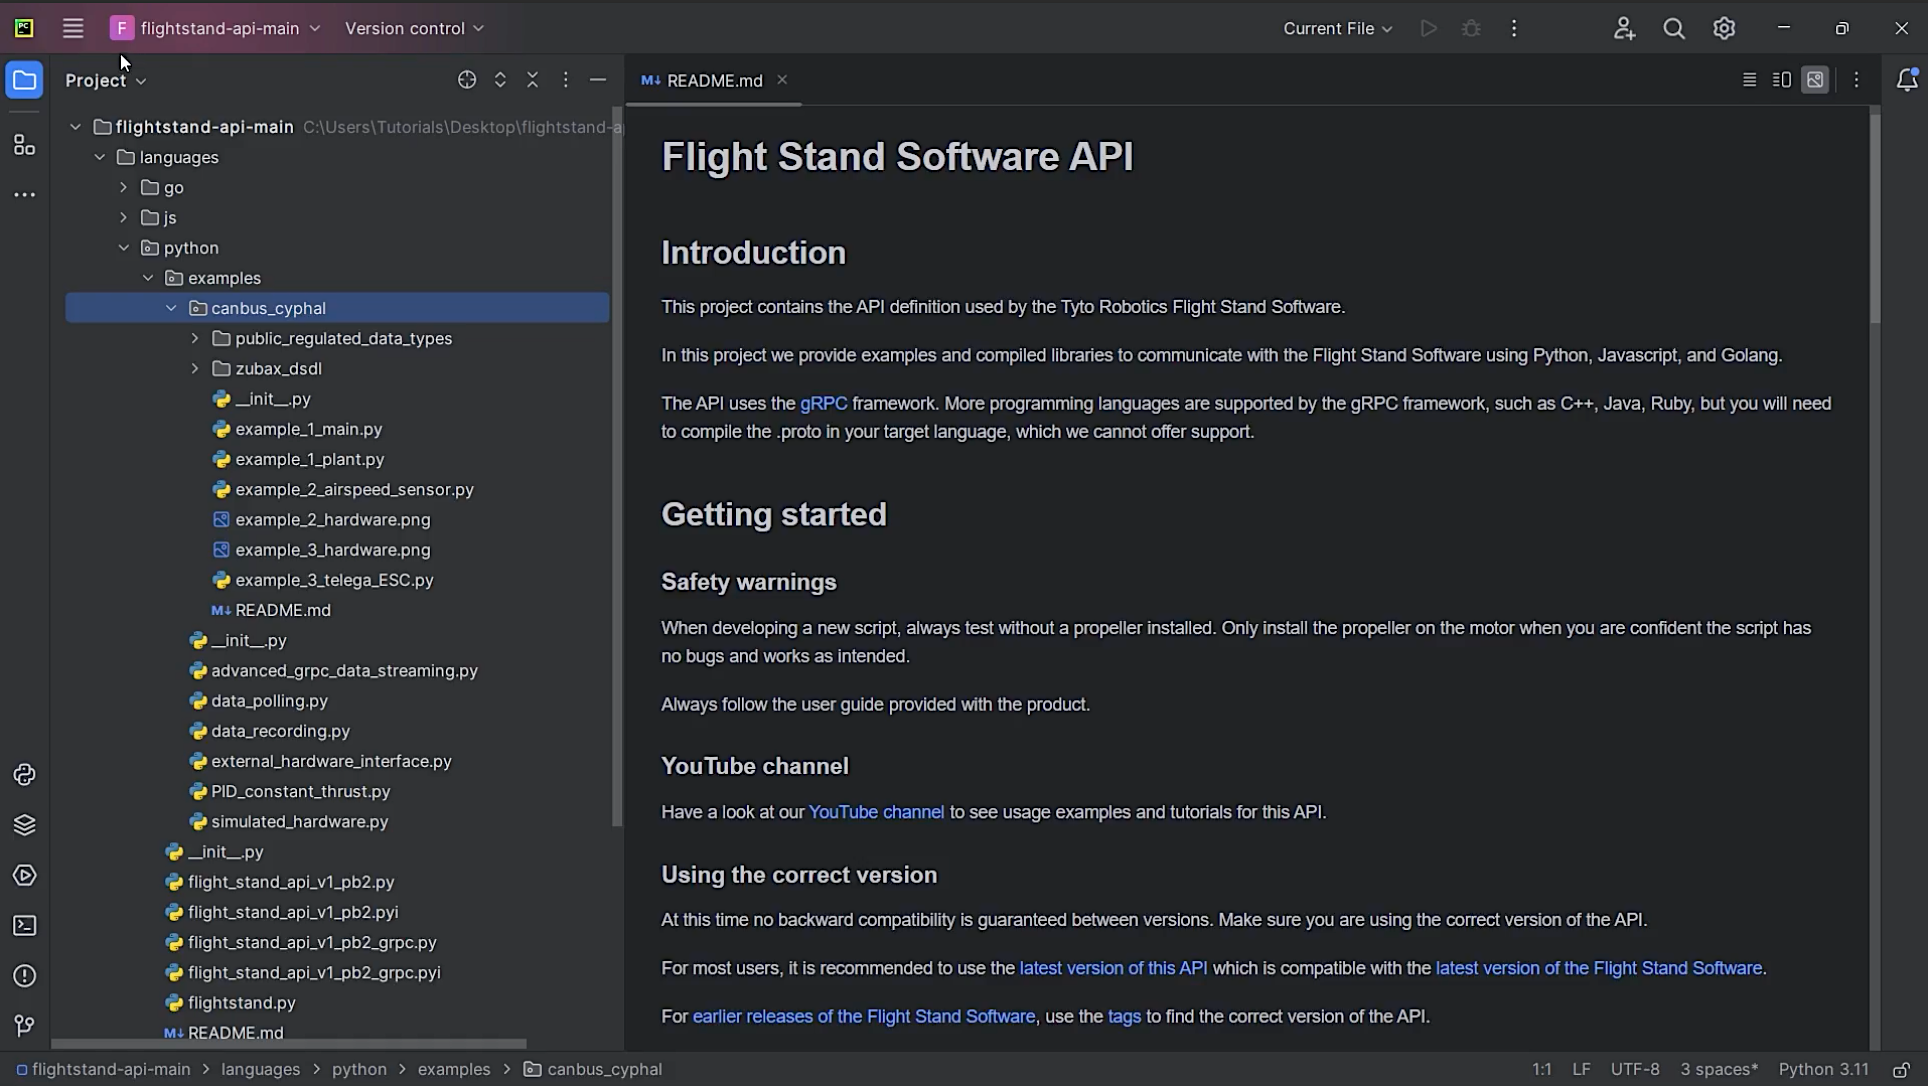Click the notifications bell icon

point(1908,80)
